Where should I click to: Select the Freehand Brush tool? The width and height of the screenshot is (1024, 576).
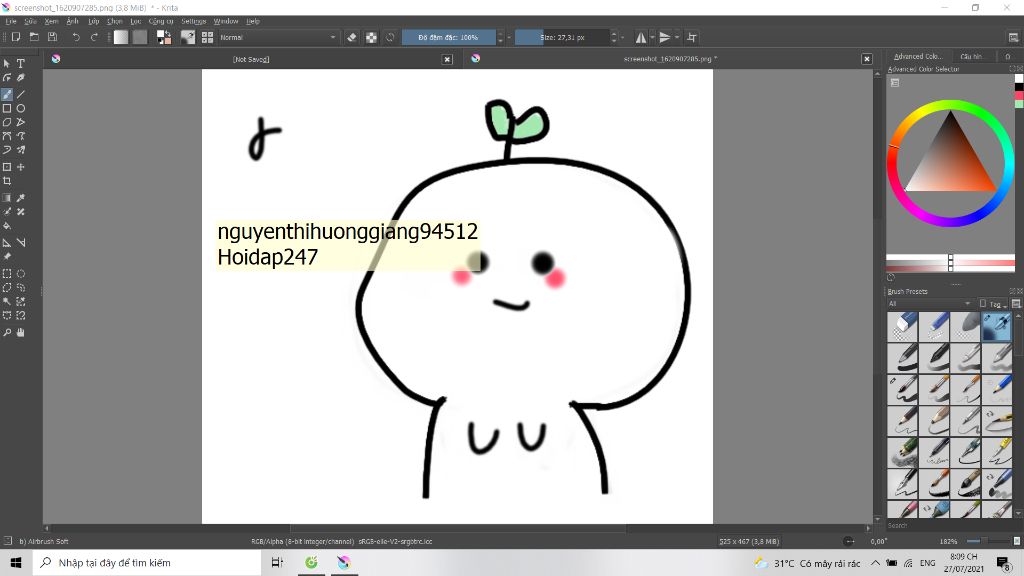[7, 95]
